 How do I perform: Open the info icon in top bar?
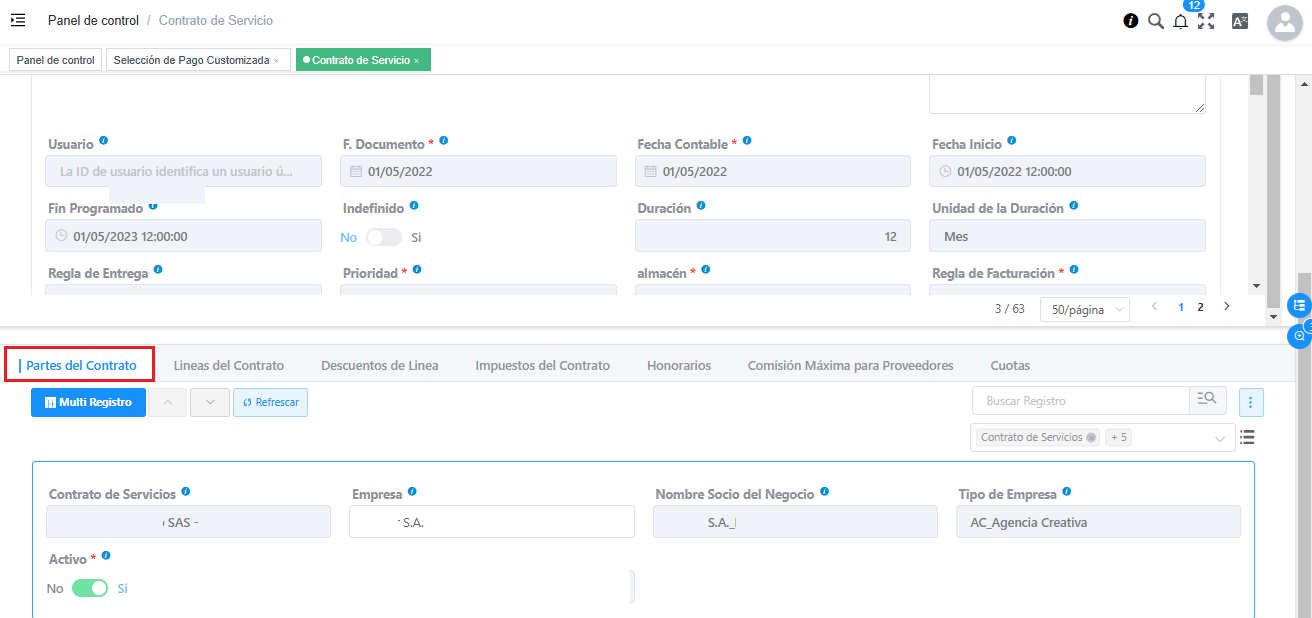pos(1131,21)
